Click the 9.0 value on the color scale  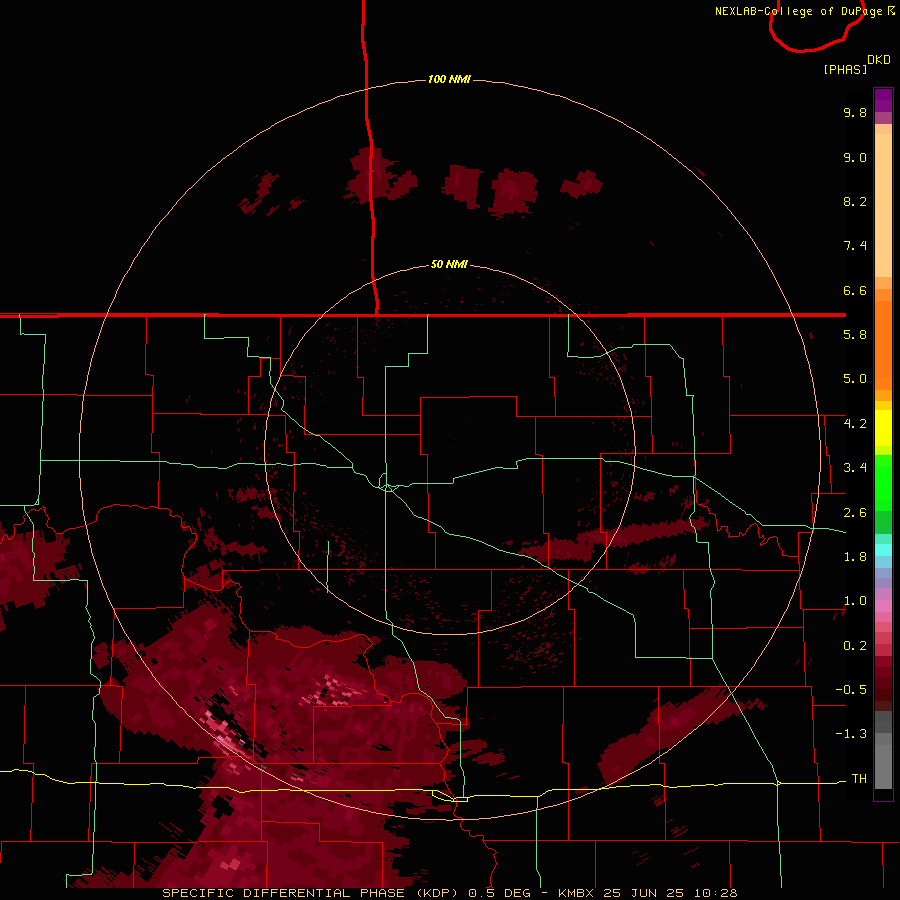tap(855, 157)
